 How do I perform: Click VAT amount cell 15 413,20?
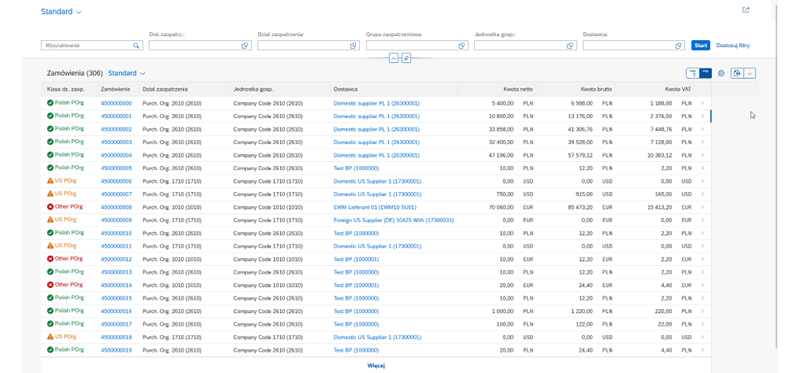pyautogui.click(x=659, y=207)
